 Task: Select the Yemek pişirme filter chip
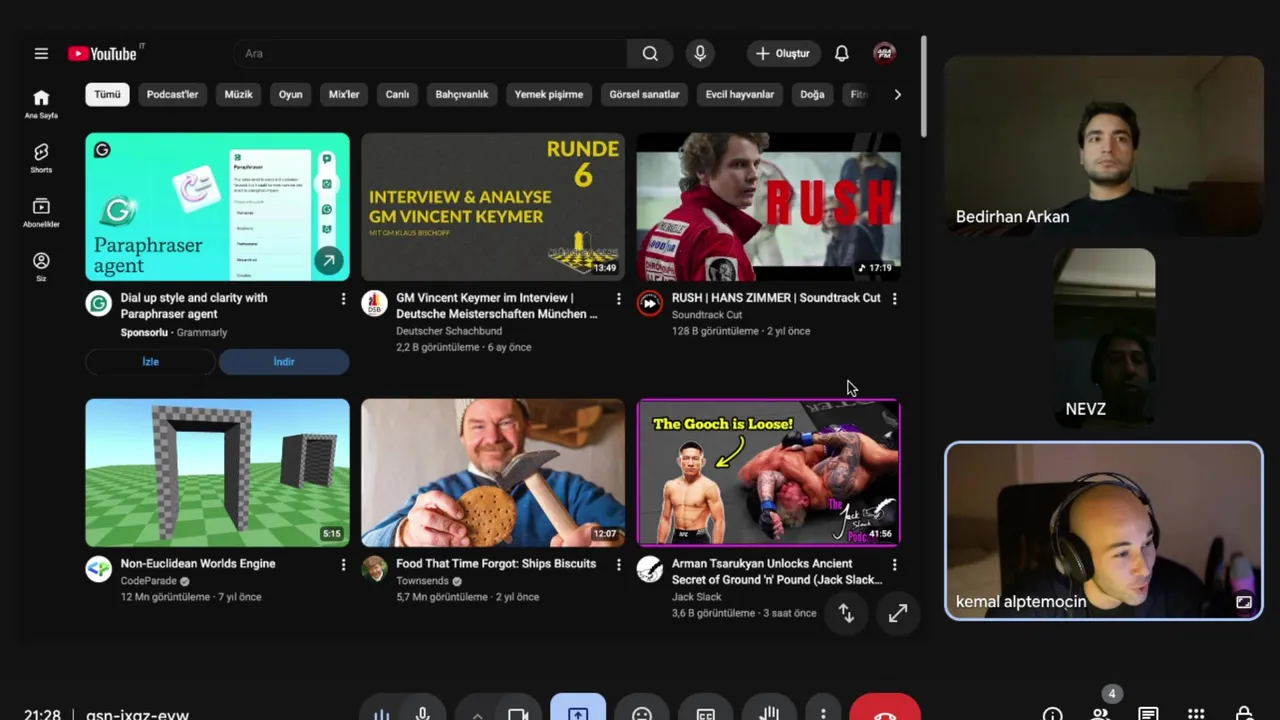(x=548, y=94)
